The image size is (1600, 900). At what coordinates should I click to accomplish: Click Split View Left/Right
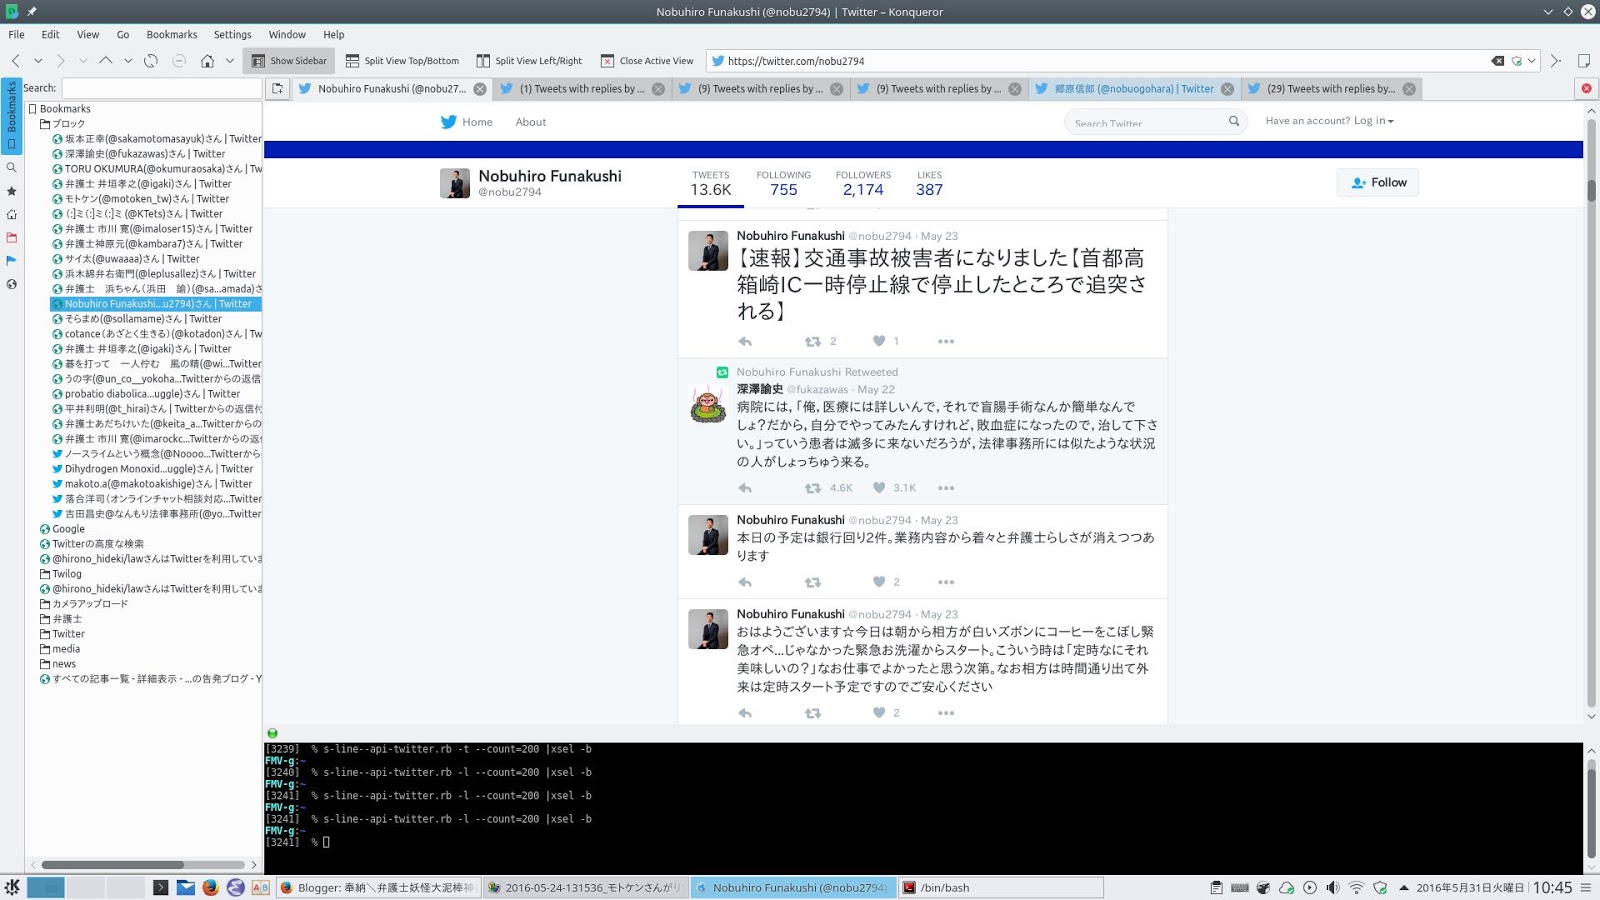pyautogui.click(x=529, y=61)
